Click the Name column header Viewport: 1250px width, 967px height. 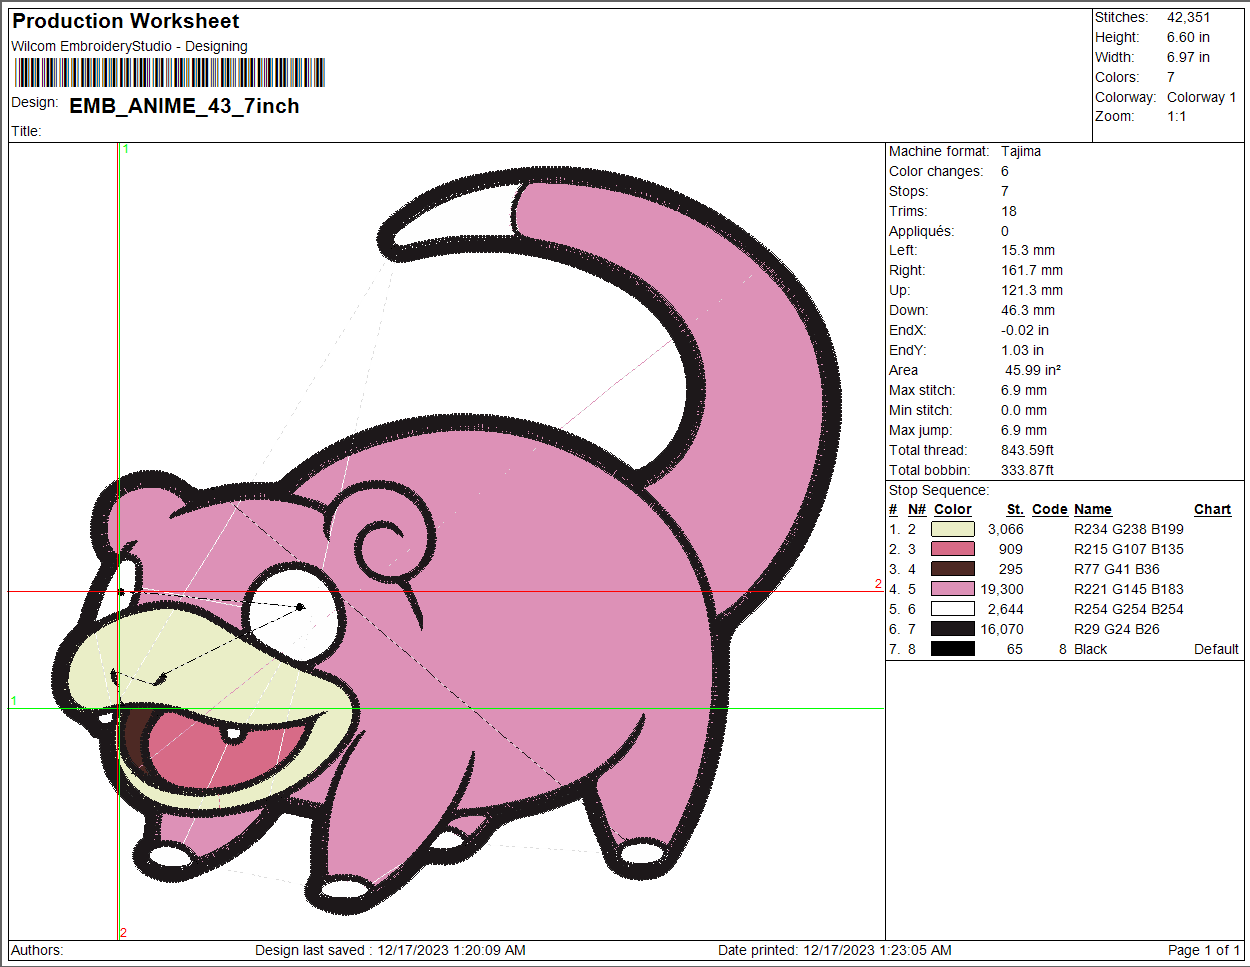pos(1092,509)
